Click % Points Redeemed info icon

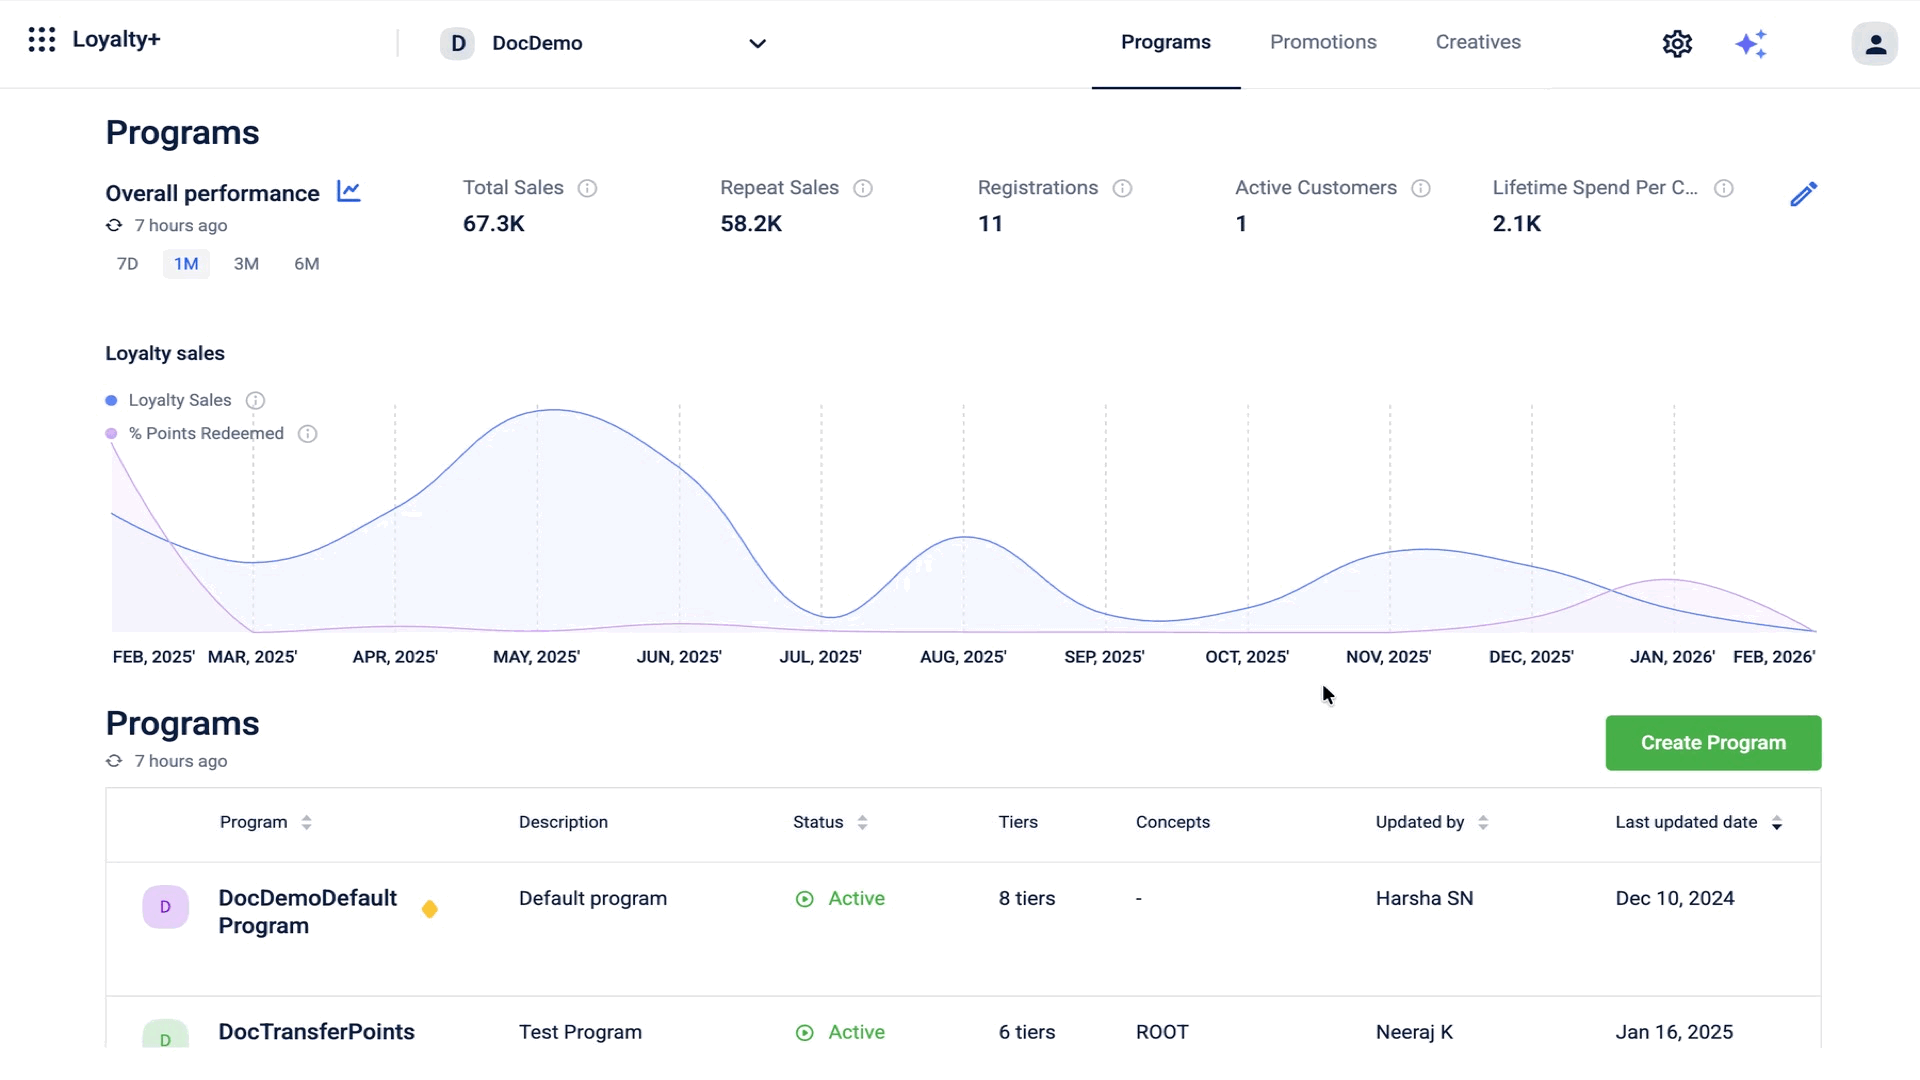308,434
